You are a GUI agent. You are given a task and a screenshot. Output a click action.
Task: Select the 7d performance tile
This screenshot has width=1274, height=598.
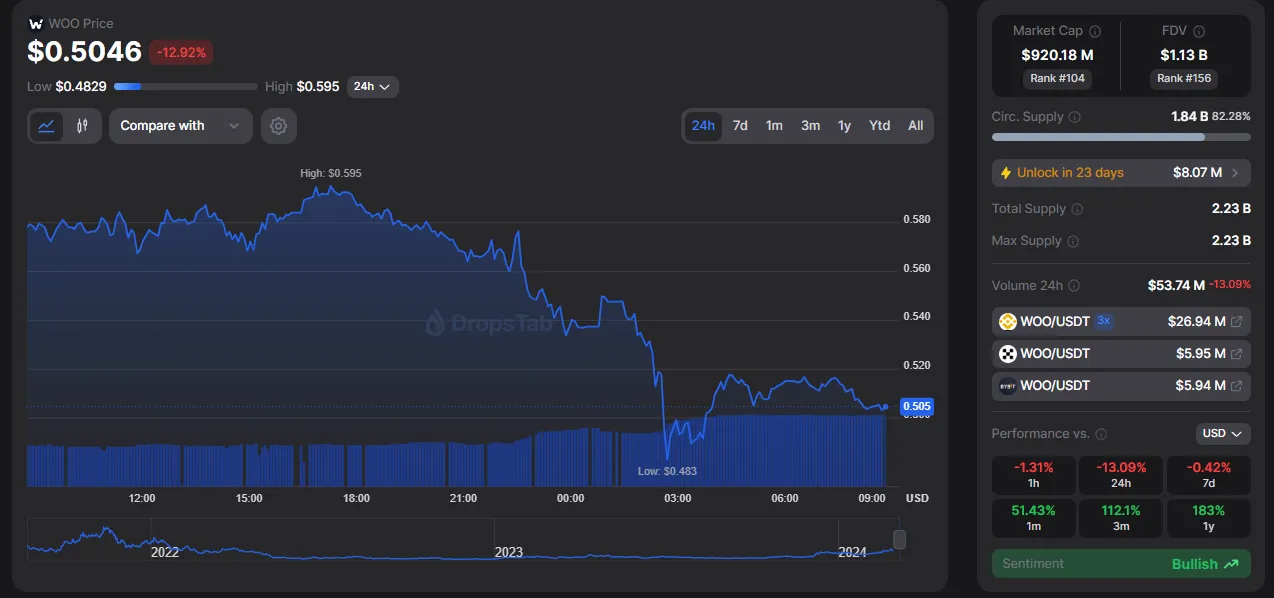[x=1208, y=475]
